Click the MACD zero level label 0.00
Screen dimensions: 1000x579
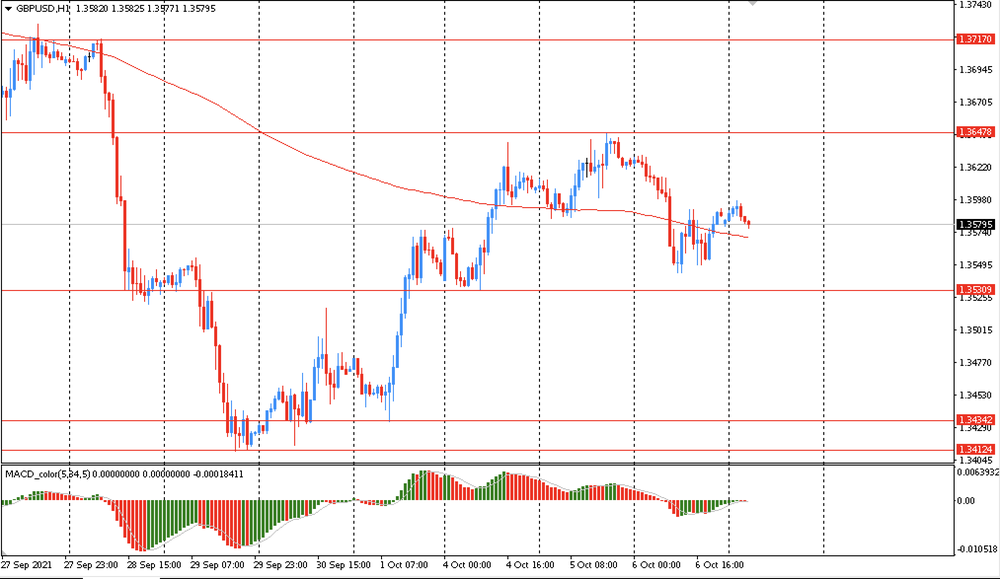click(x=967, y=501)
